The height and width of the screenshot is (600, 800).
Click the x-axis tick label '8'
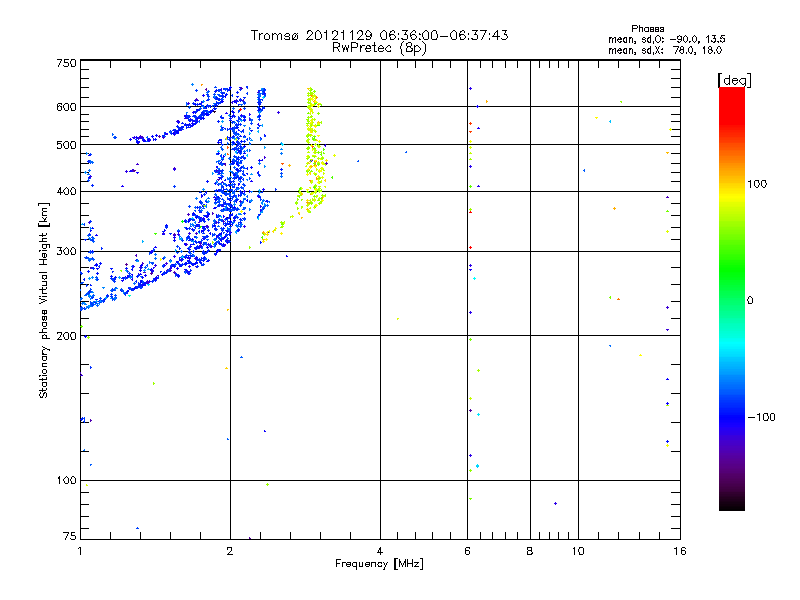click(x=530, y=551)
